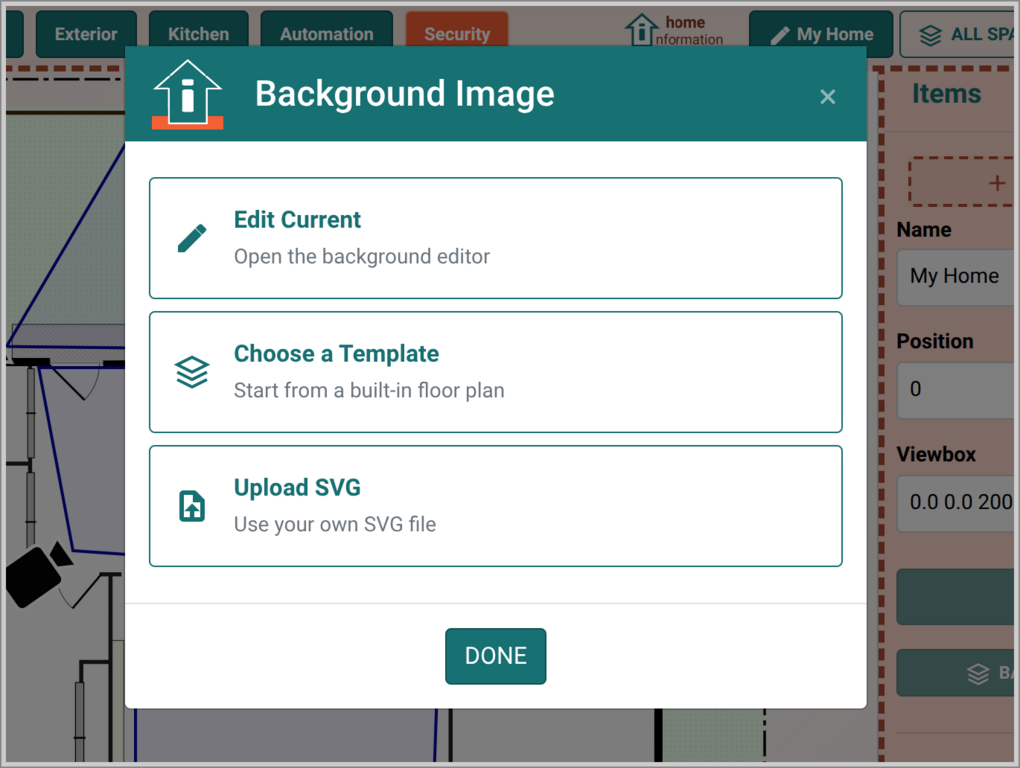Screen dimensions: 1020x768
Task: Confirm with the DONE button
Action: point(496,656)
